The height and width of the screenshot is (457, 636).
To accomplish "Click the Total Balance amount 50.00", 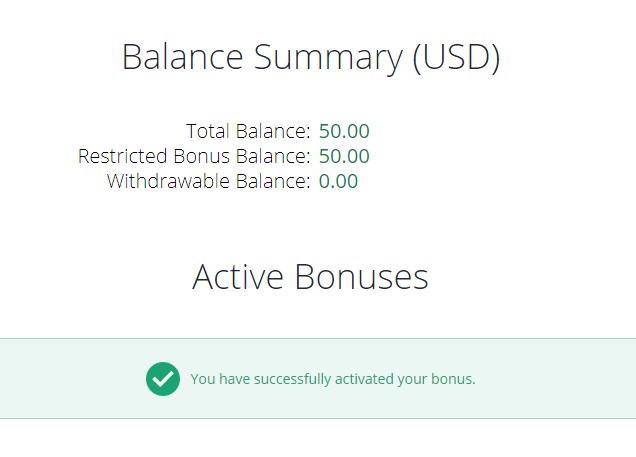I will [344, 131].
